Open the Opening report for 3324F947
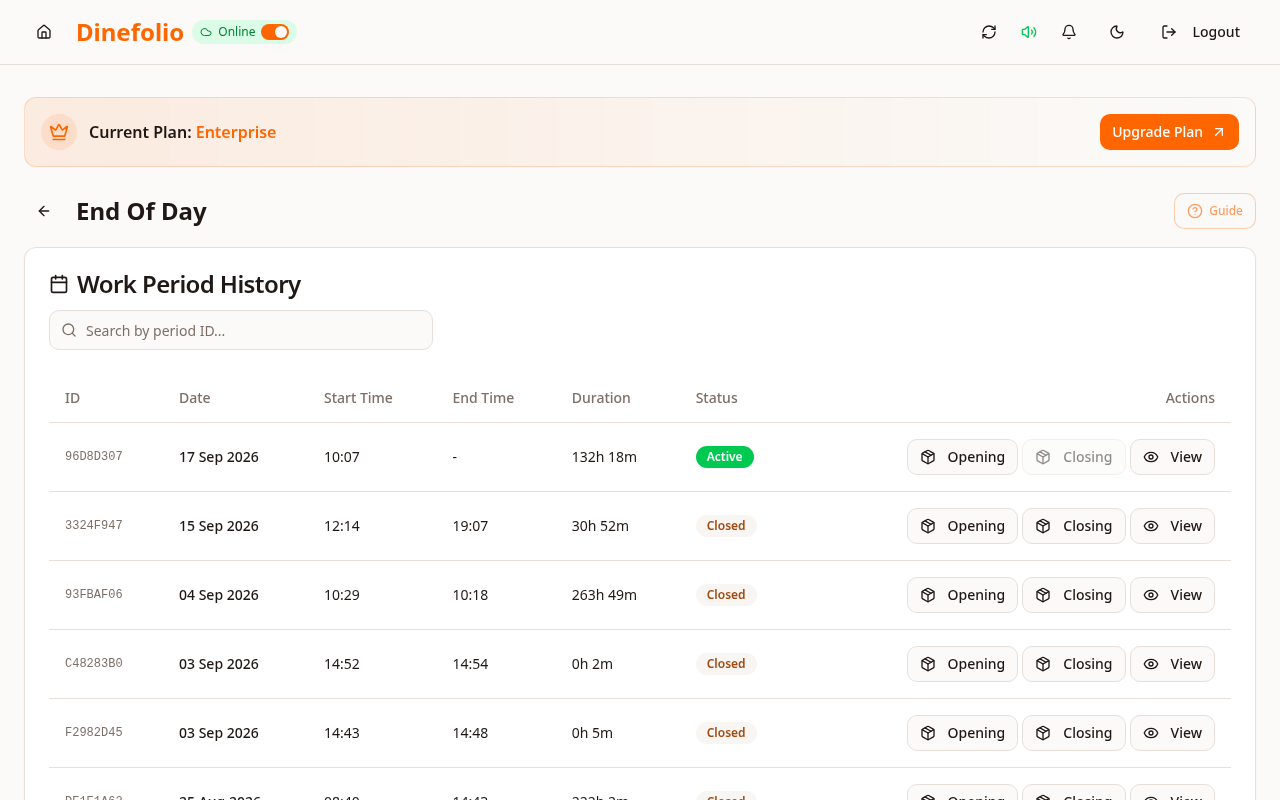Screen dimensions: 1280x800 962,526
